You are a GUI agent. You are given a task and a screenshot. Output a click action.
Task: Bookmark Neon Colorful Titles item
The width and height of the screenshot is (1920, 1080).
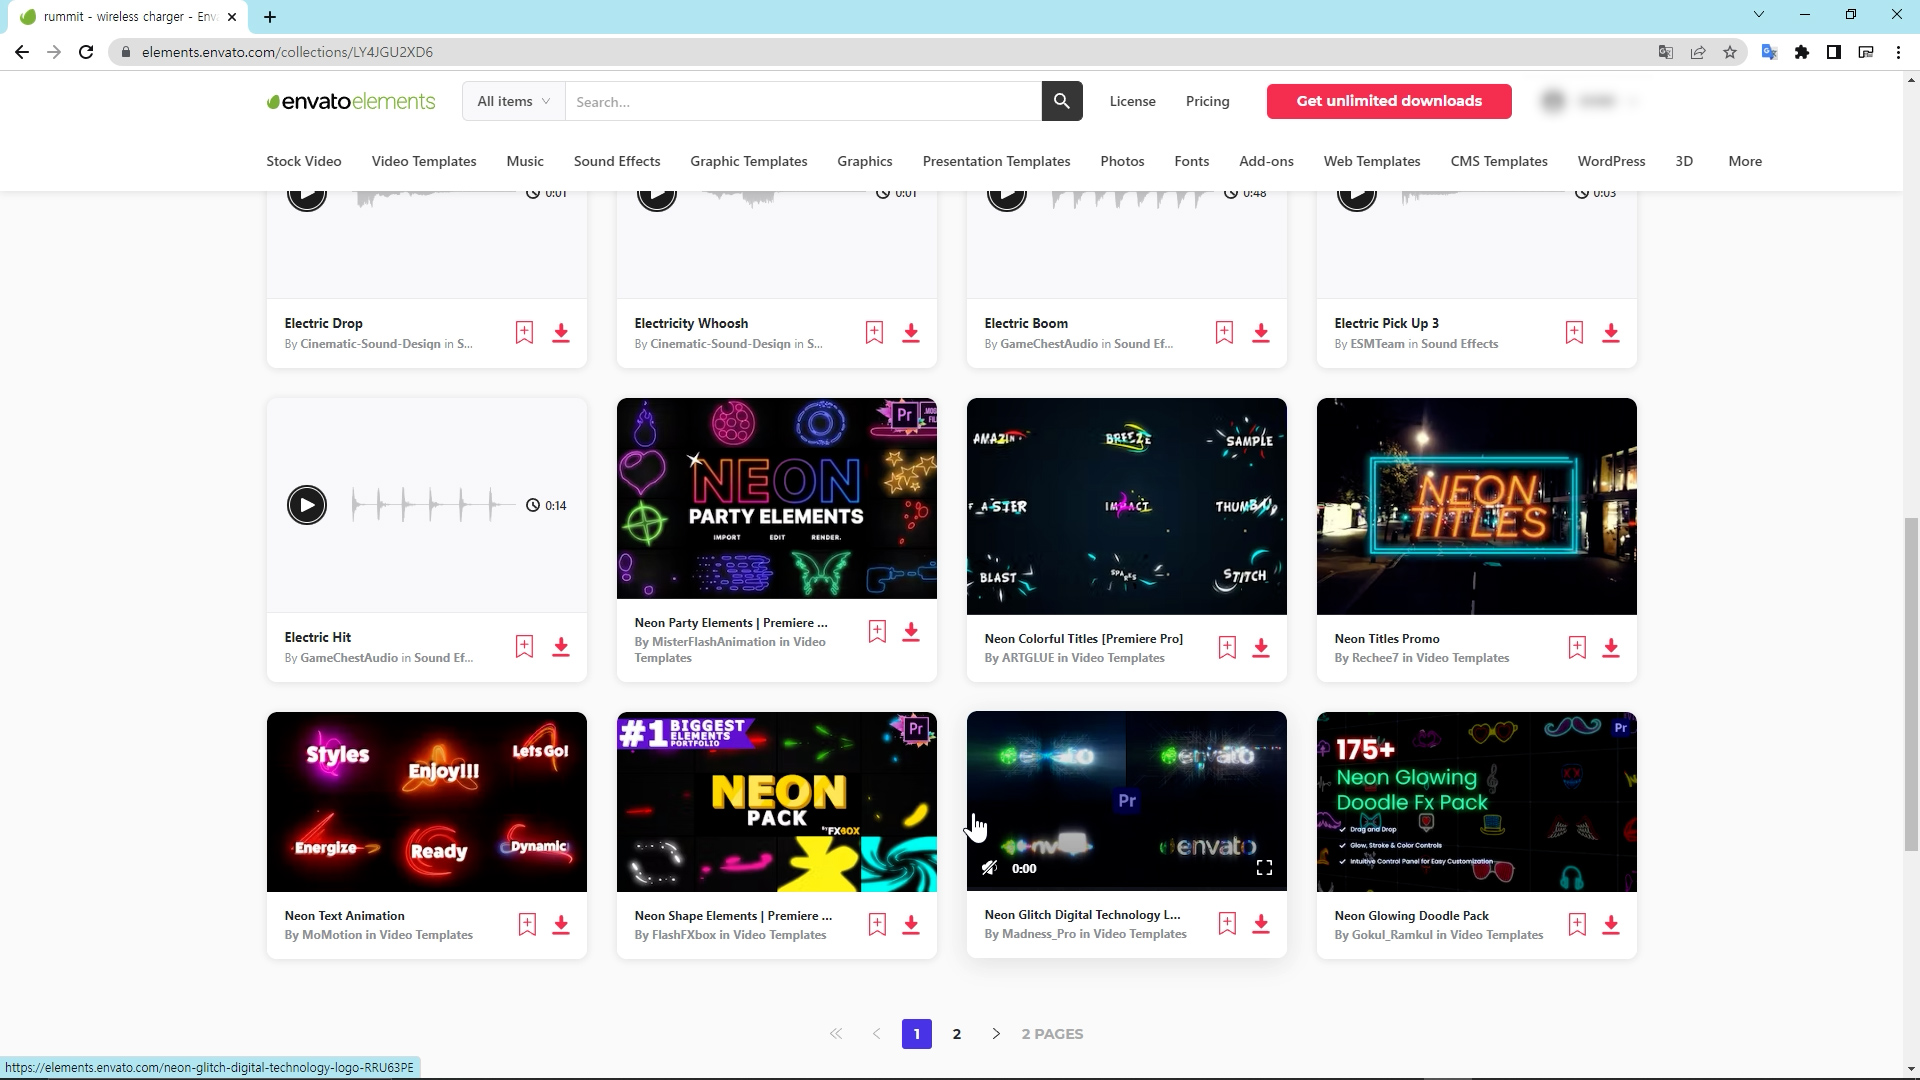coord(1227,648)
